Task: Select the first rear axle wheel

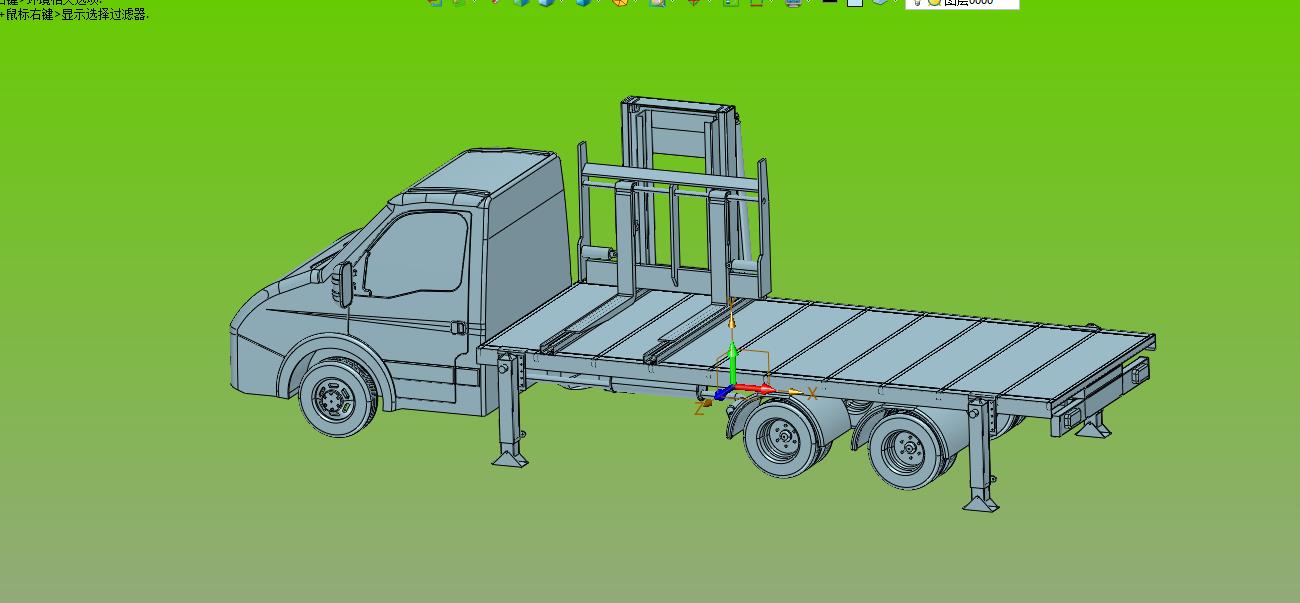Action: (x=783, y=438)
